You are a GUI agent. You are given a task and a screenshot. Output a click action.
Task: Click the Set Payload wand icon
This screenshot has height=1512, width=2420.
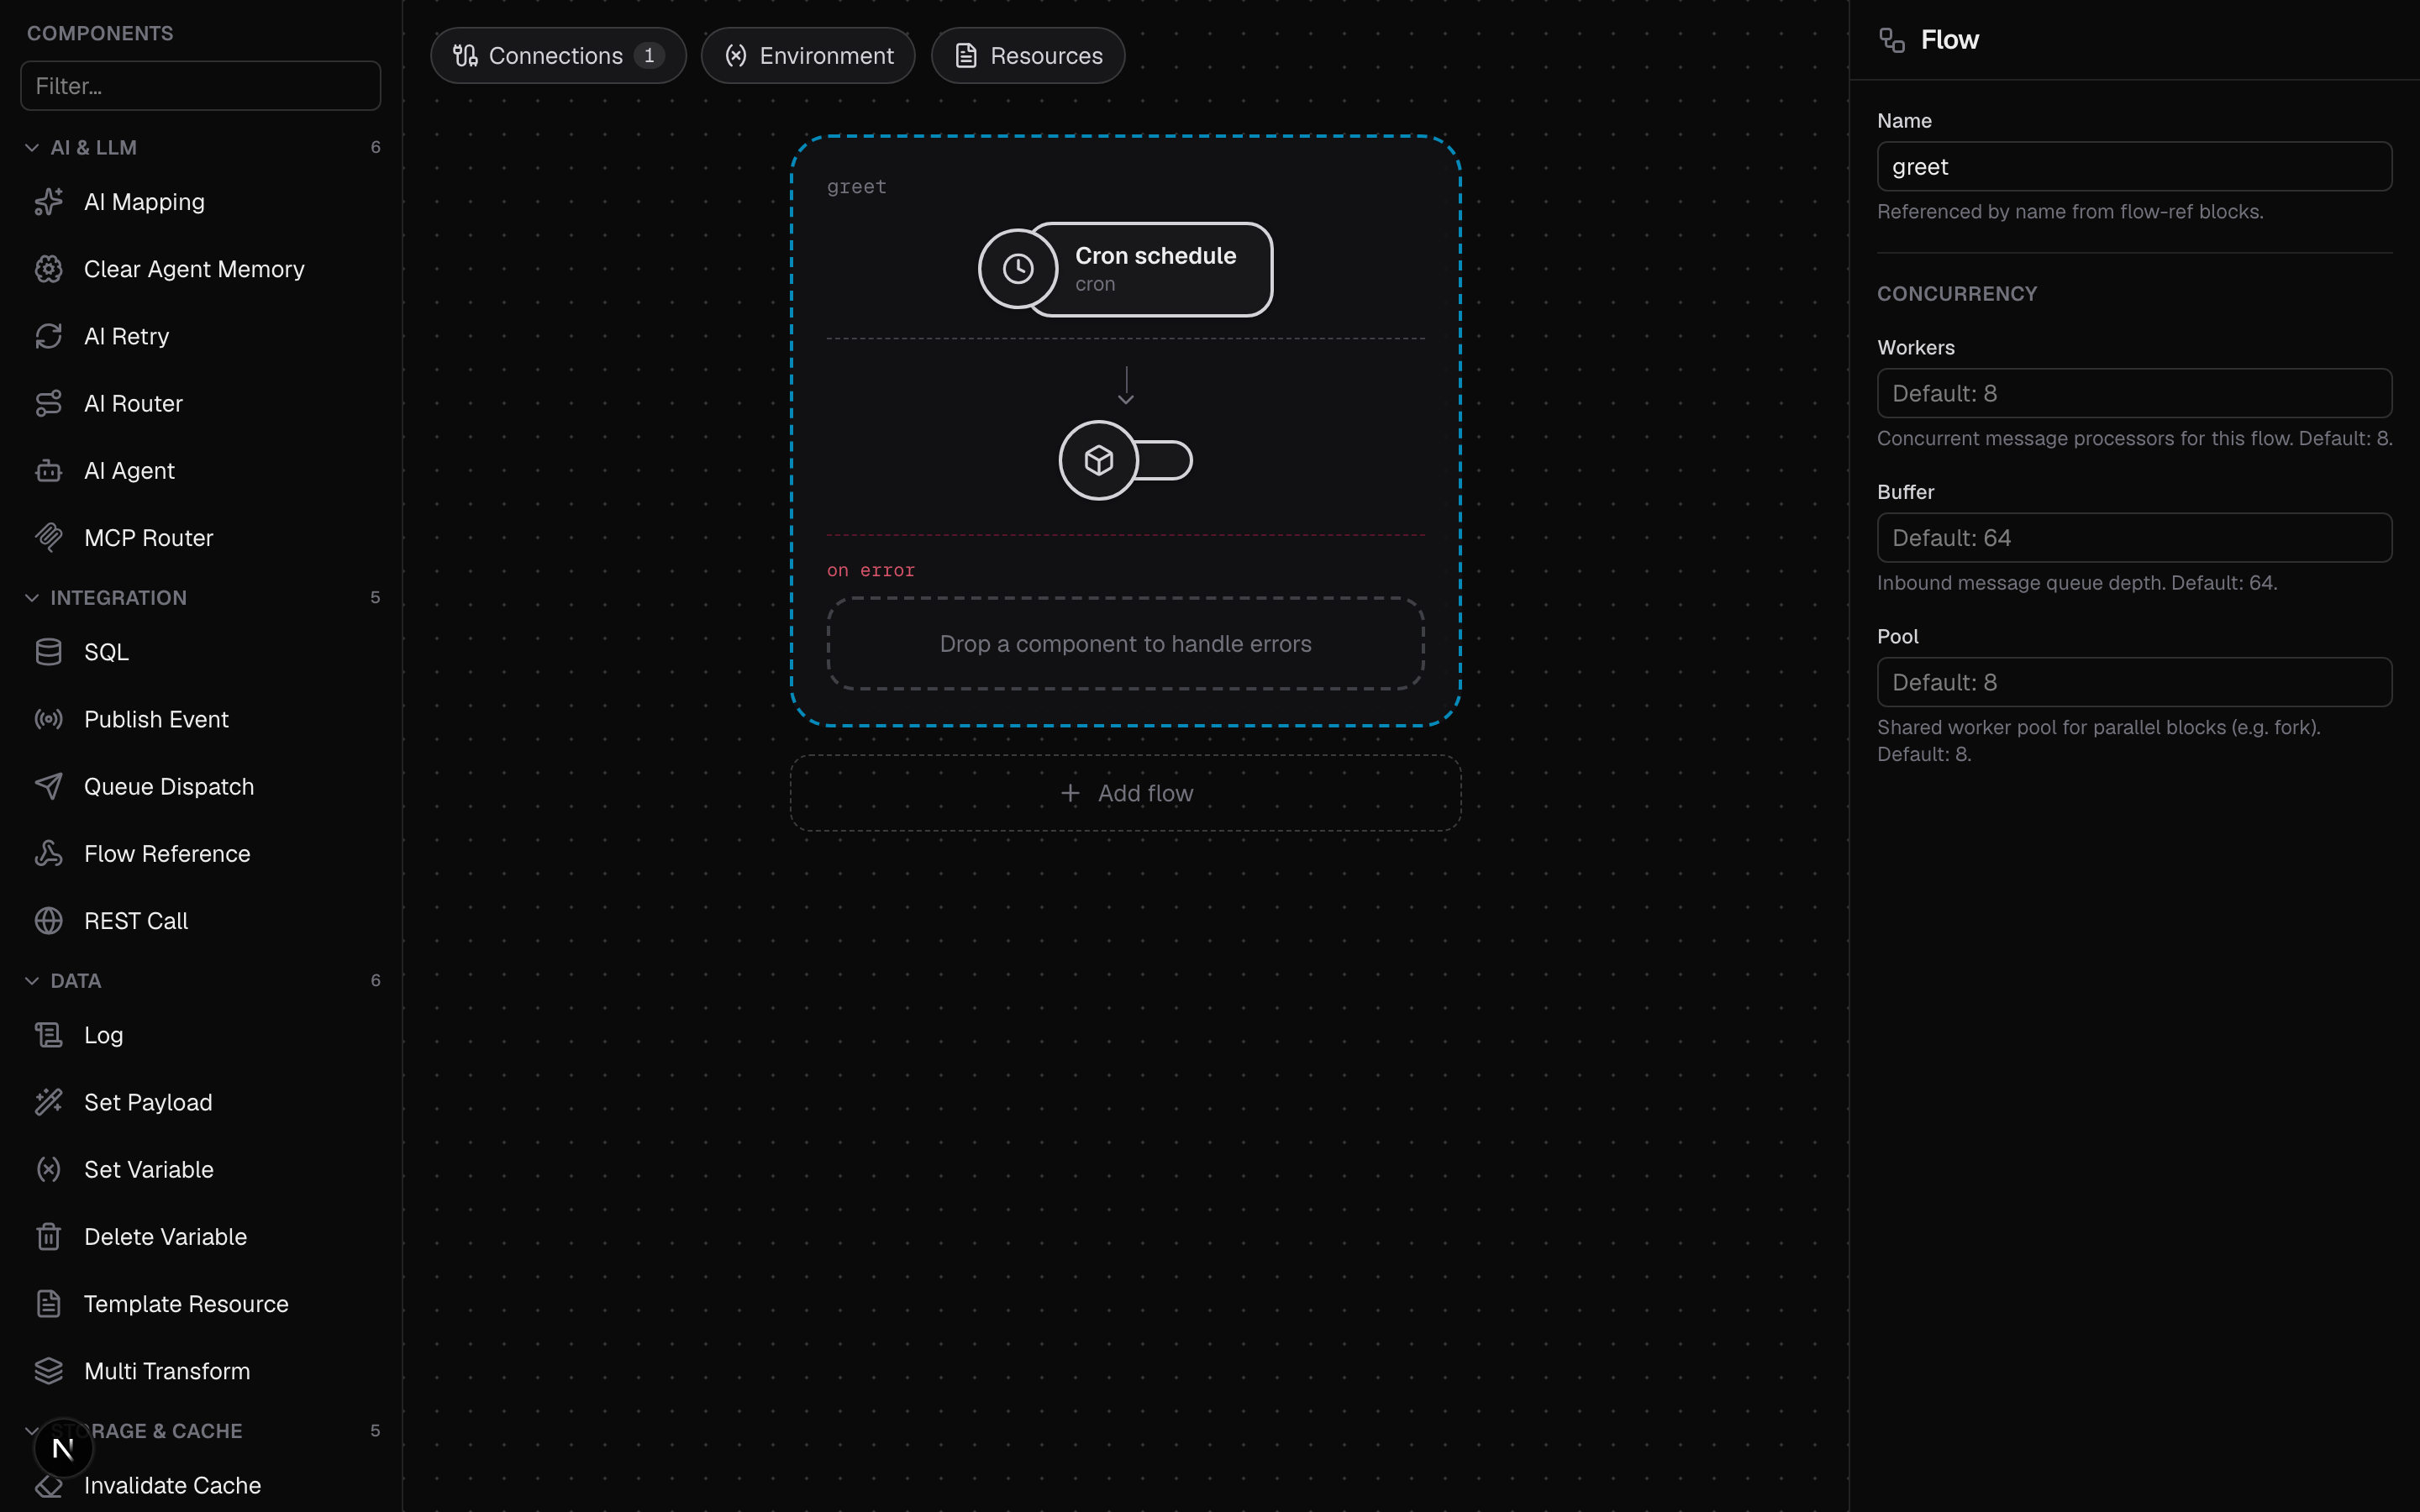(48, 1102)
